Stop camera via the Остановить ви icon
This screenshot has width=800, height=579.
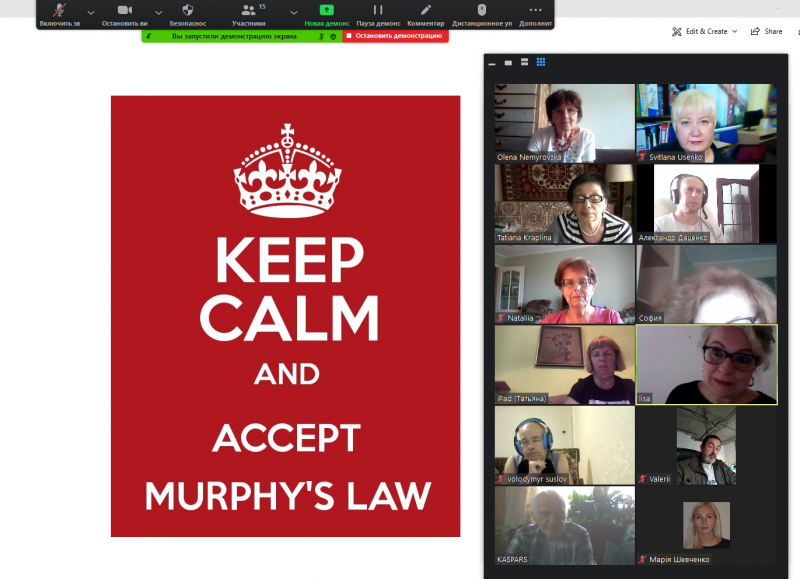click(x=124, y=10)
